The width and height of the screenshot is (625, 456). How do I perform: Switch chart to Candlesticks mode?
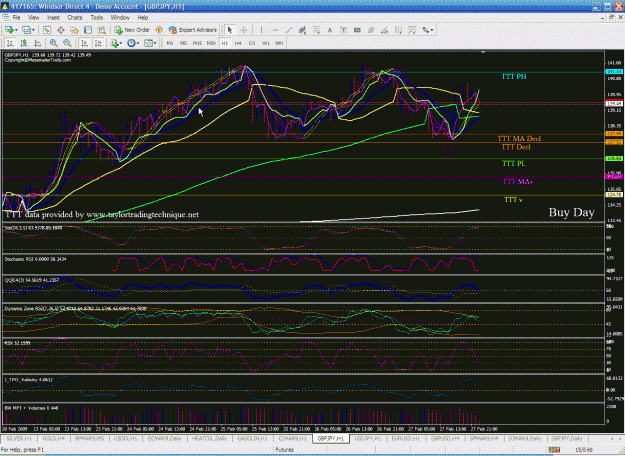point(24,43)
